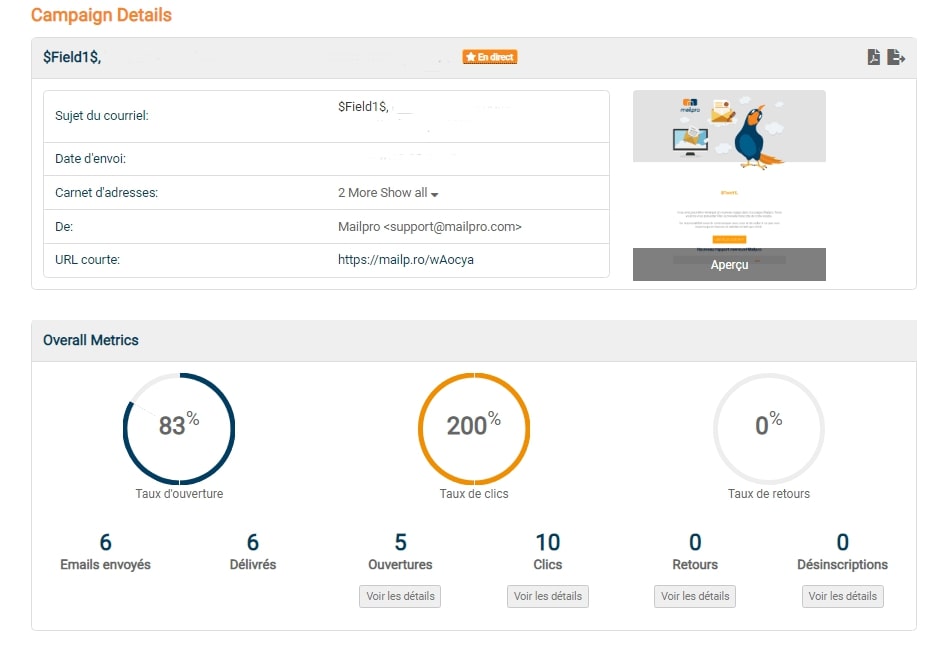Click the star icon on the En direct badge

pos(471,57)
